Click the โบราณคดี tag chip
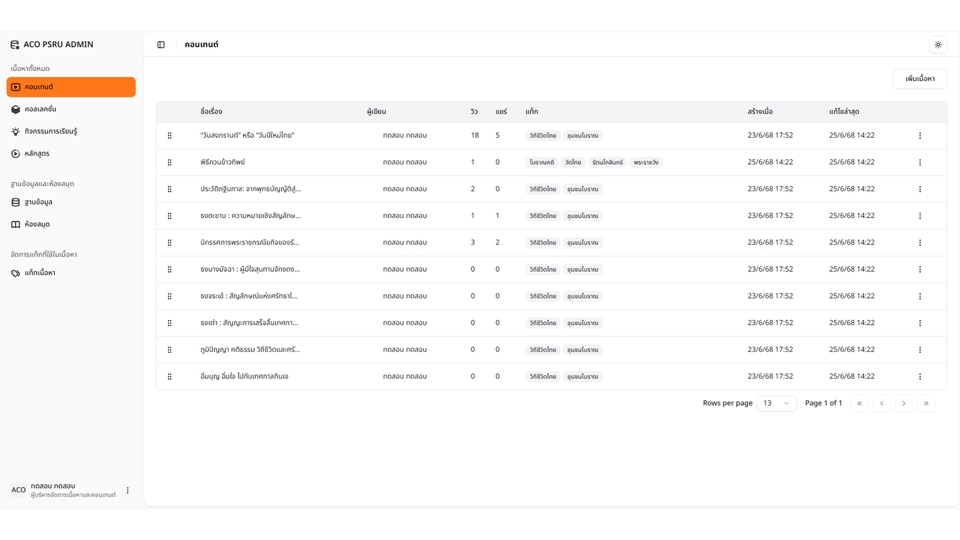The height and width of the screenshot is (540, 960). [x=542, y=162]
